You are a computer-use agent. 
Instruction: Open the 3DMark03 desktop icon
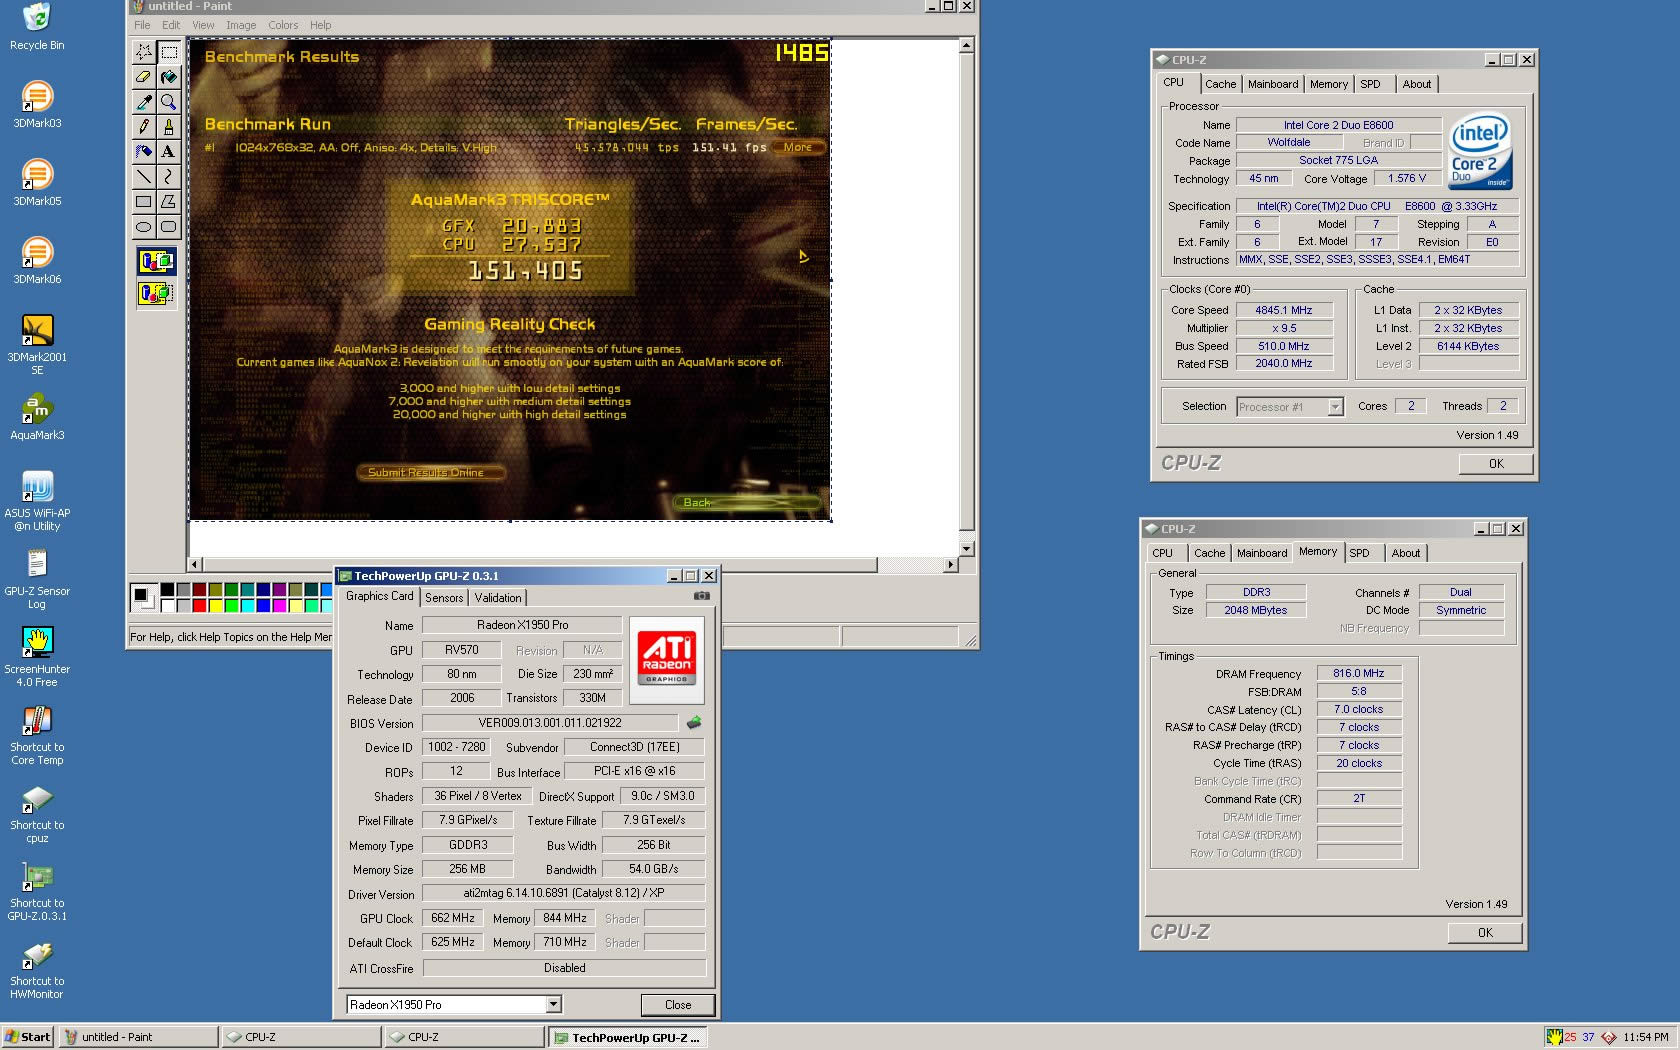(x=37, y=104)
